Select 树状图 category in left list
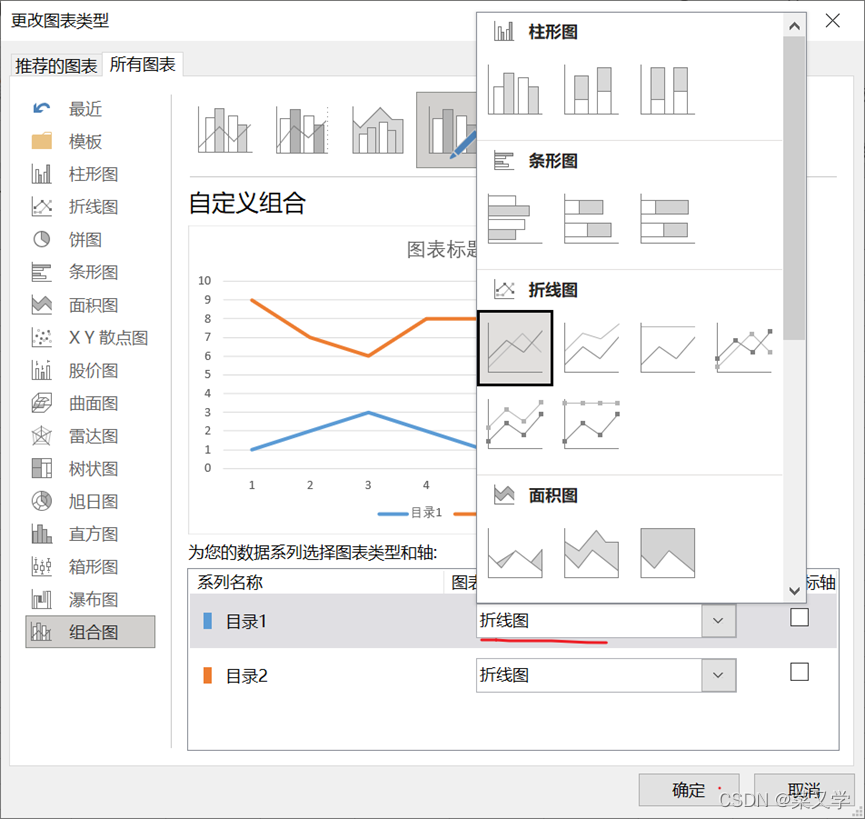This screenshot has width=865, height=819. 90,469
